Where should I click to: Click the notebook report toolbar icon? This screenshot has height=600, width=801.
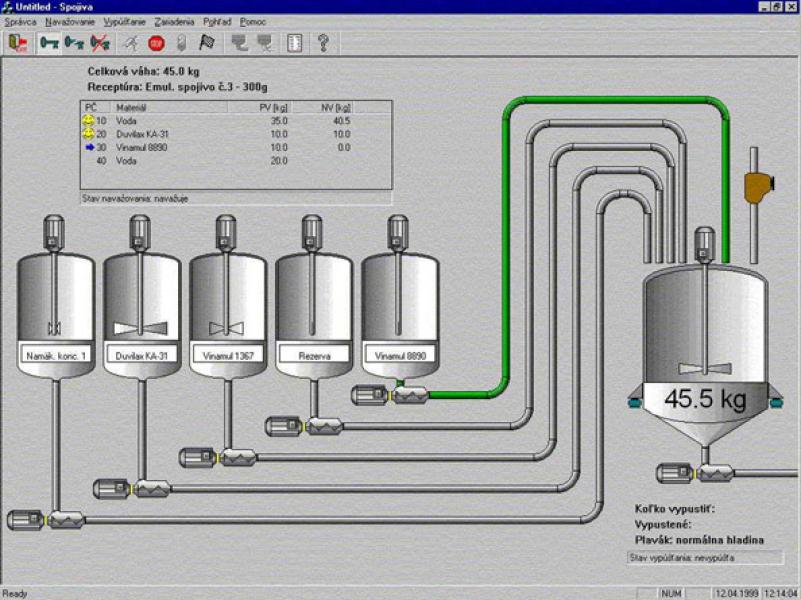pyautogui.click(x=295, y=43)
